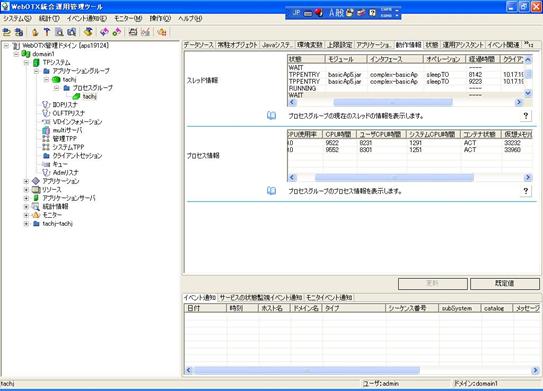Click the rightmost orange toolbar icon
This screenshot has height=391, width=543.
[x=162, y=32]
